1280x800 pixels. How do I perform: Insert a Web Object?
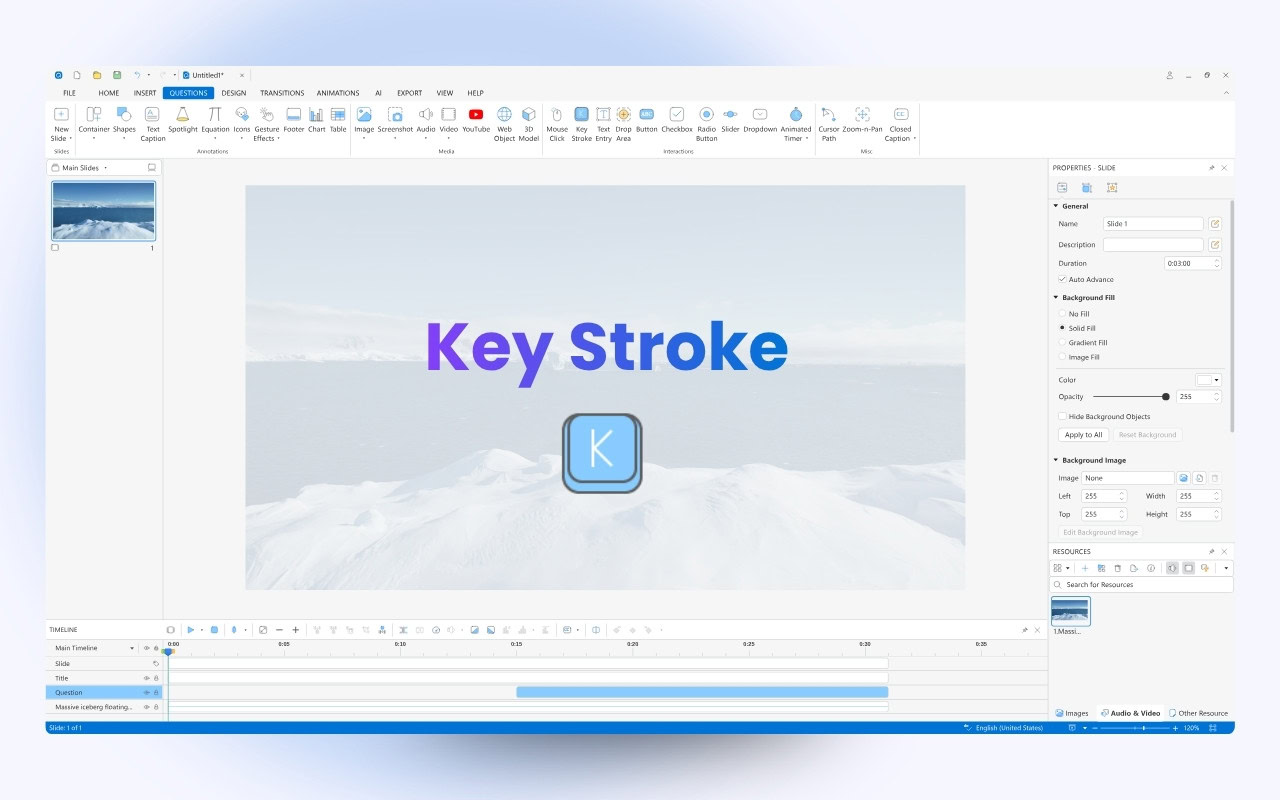(504, 124)
